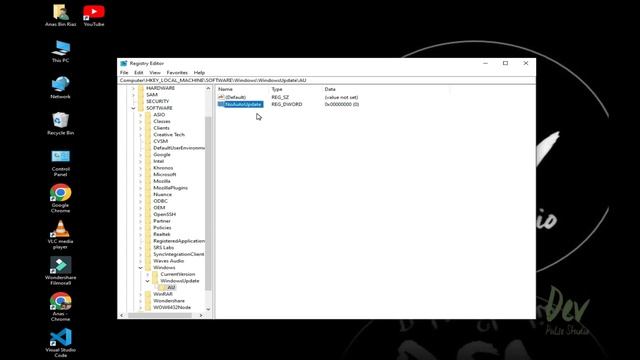Click the Policies key folder icon
The height and width of the screenshot is (360, 640).
tap(148, 227)
